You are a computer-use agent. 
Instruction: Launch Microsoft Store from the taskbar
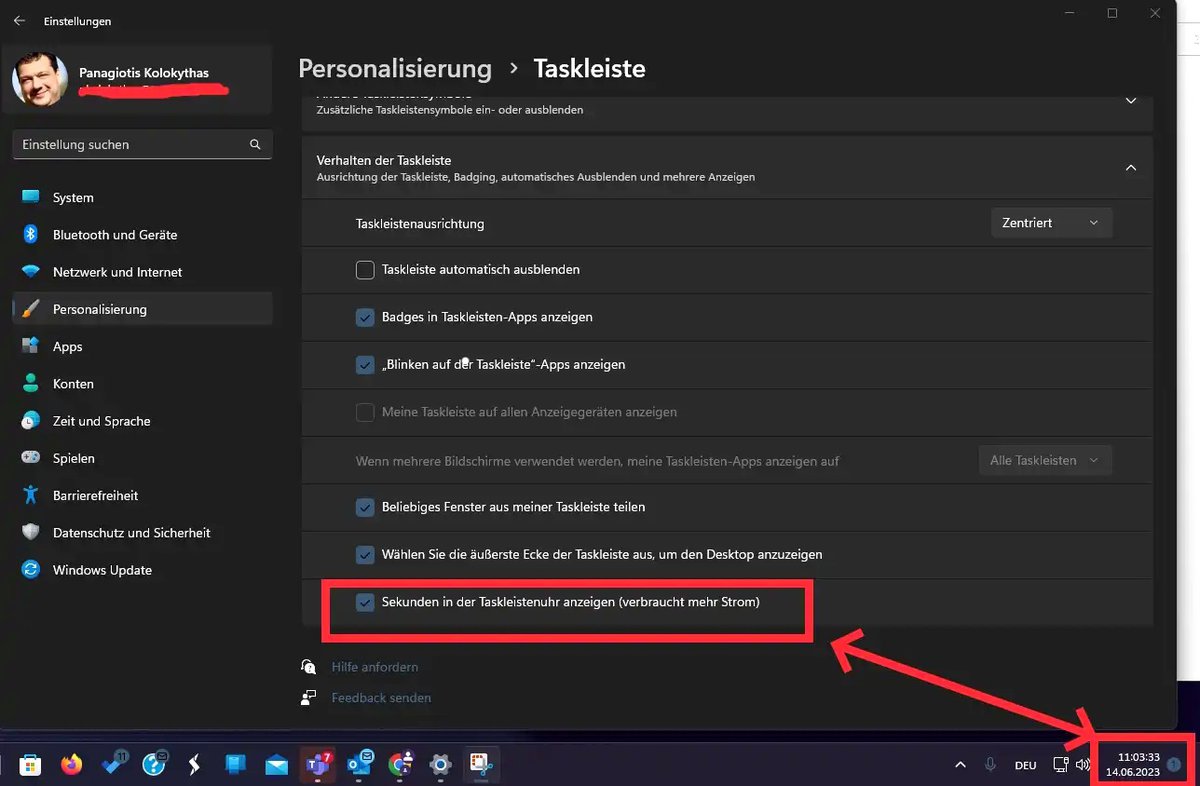click(x=30, y=765)
